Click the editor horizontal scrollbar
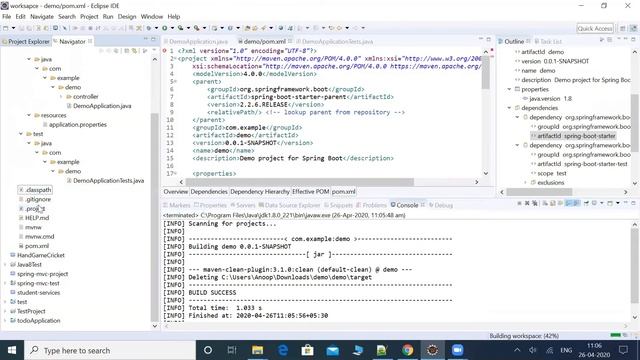 click(299, 182)
